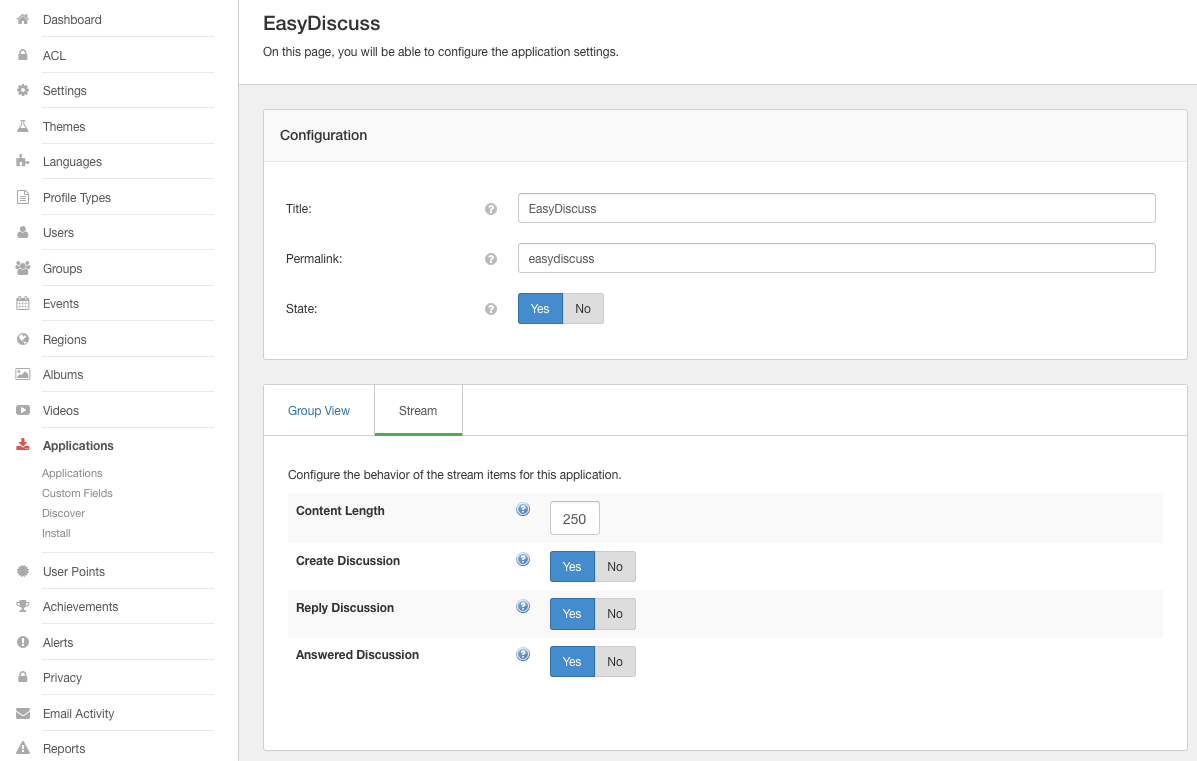1197x761 pixels.
Task: Select the Stream tab
Action: pos(418,411)
